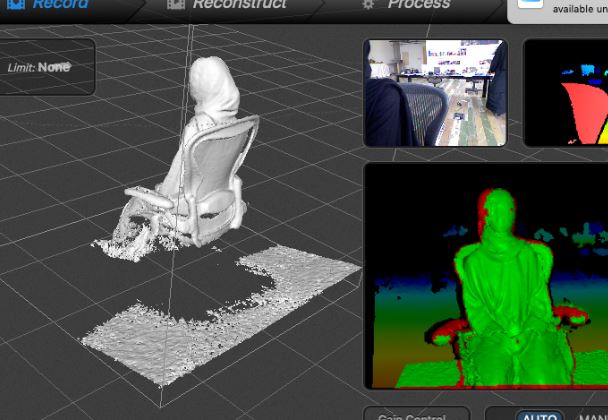608x420 pixels.
Task: Click the green depth map view
Action: [x=486, y=276]
